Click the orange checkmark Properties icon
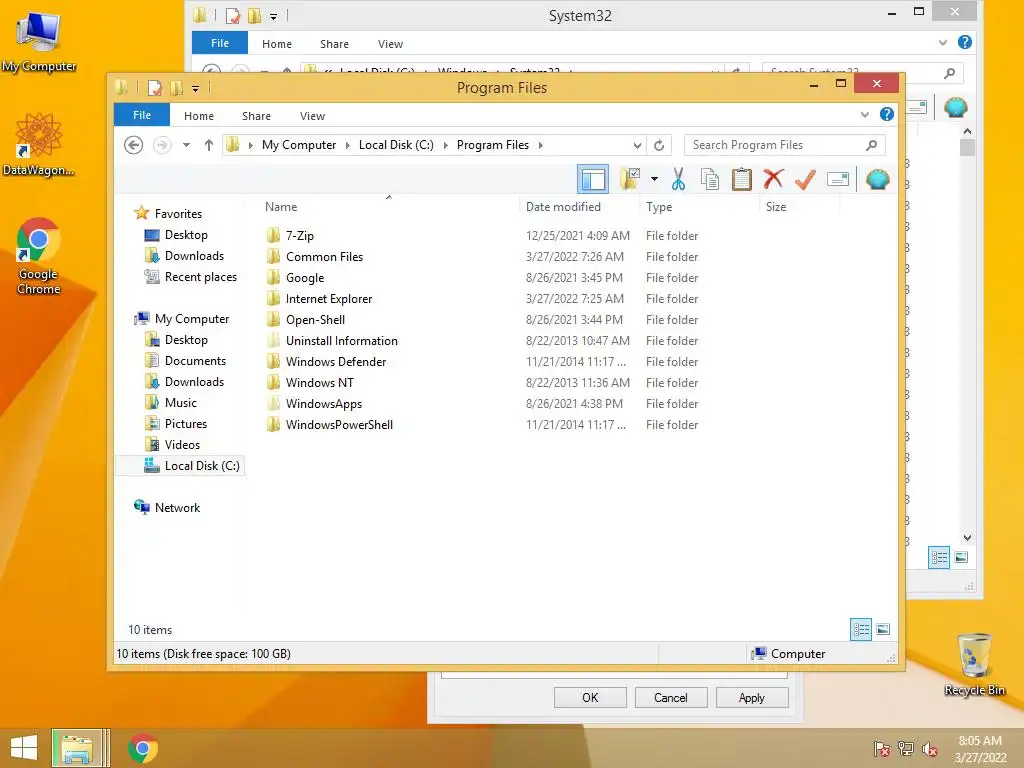 (805, 179)
